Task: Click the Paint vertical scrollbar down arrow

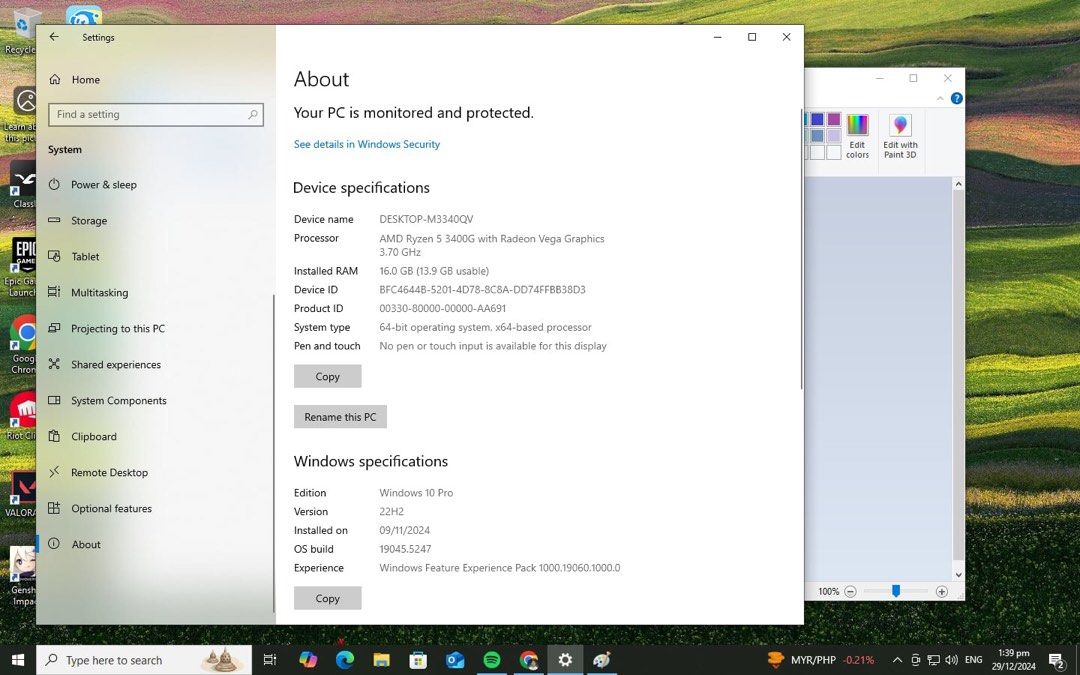Action: [x=958, y=574]
